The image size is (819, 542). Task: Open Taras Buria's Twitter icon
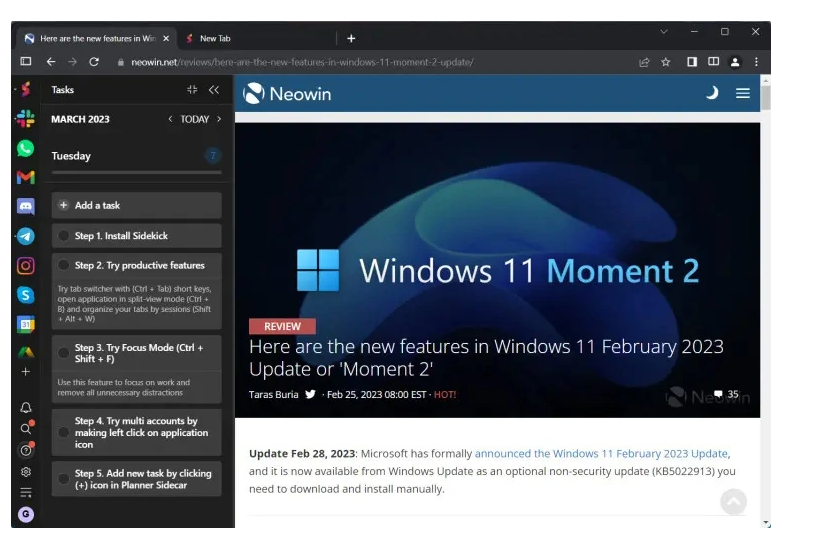pyautogui.click(x=310, y=394)
